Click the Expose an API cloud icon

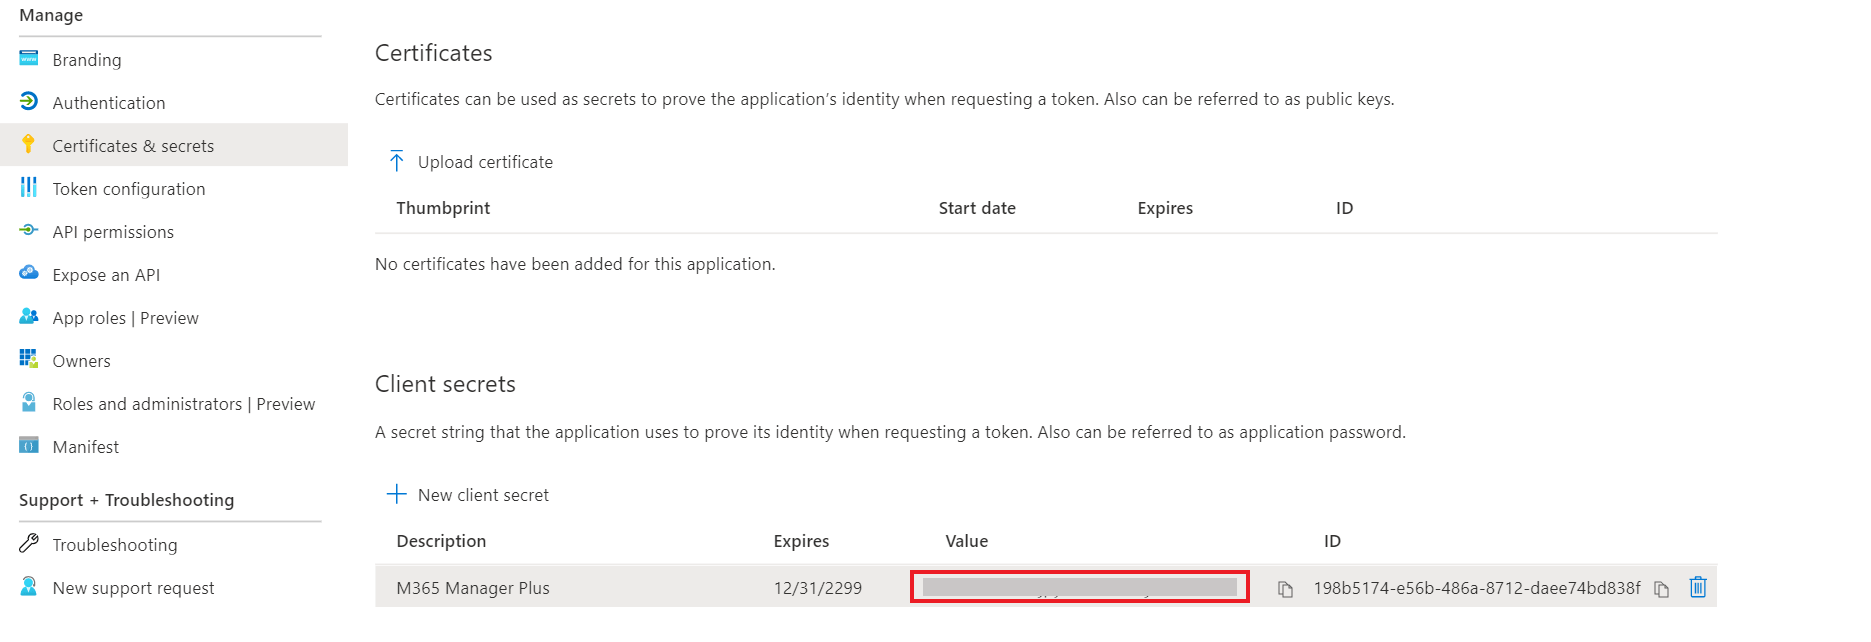tap(29, 273)
